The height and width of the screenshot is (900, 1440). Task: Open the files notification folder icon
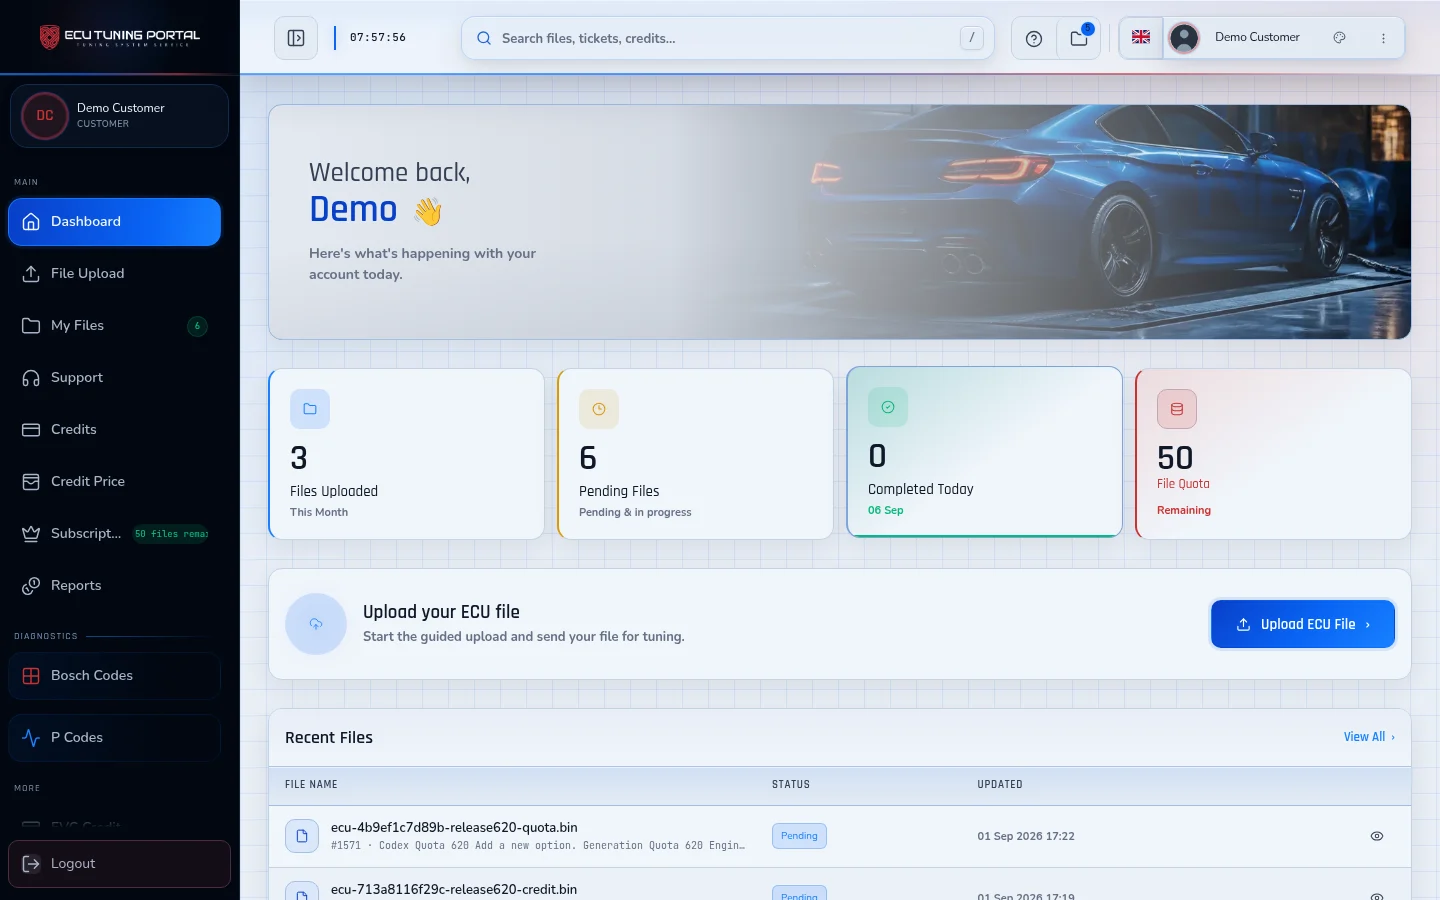[1079, 38]
